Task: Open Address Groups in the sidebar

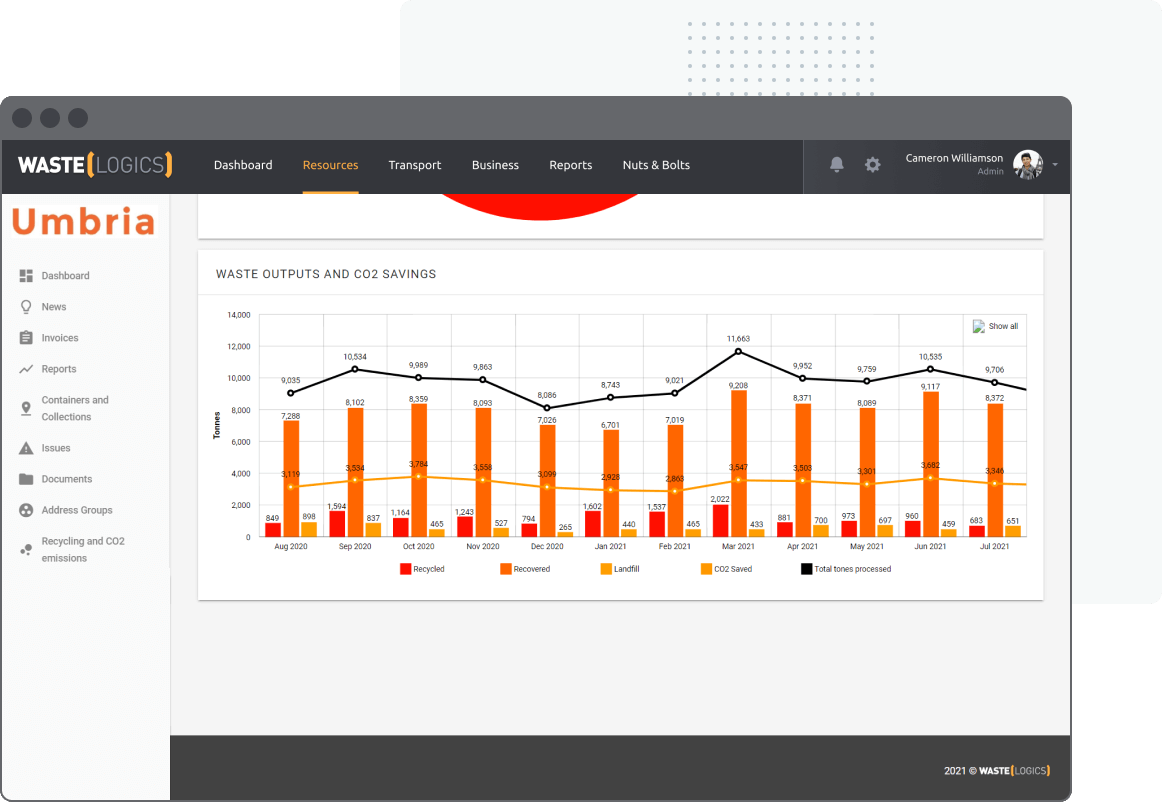Action: (76, 510)
